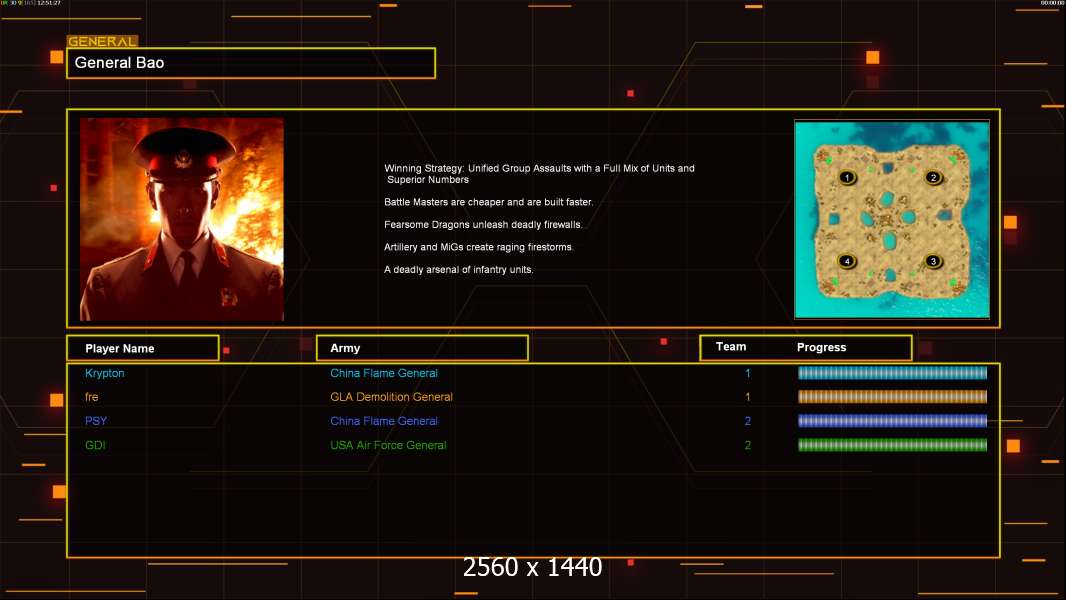Click Krypton's team number 1

pos(748,373)
